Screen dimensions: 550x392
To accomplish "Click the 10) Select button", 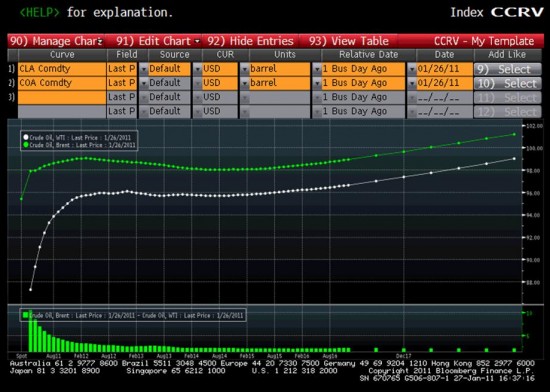I will coord(508,83).
